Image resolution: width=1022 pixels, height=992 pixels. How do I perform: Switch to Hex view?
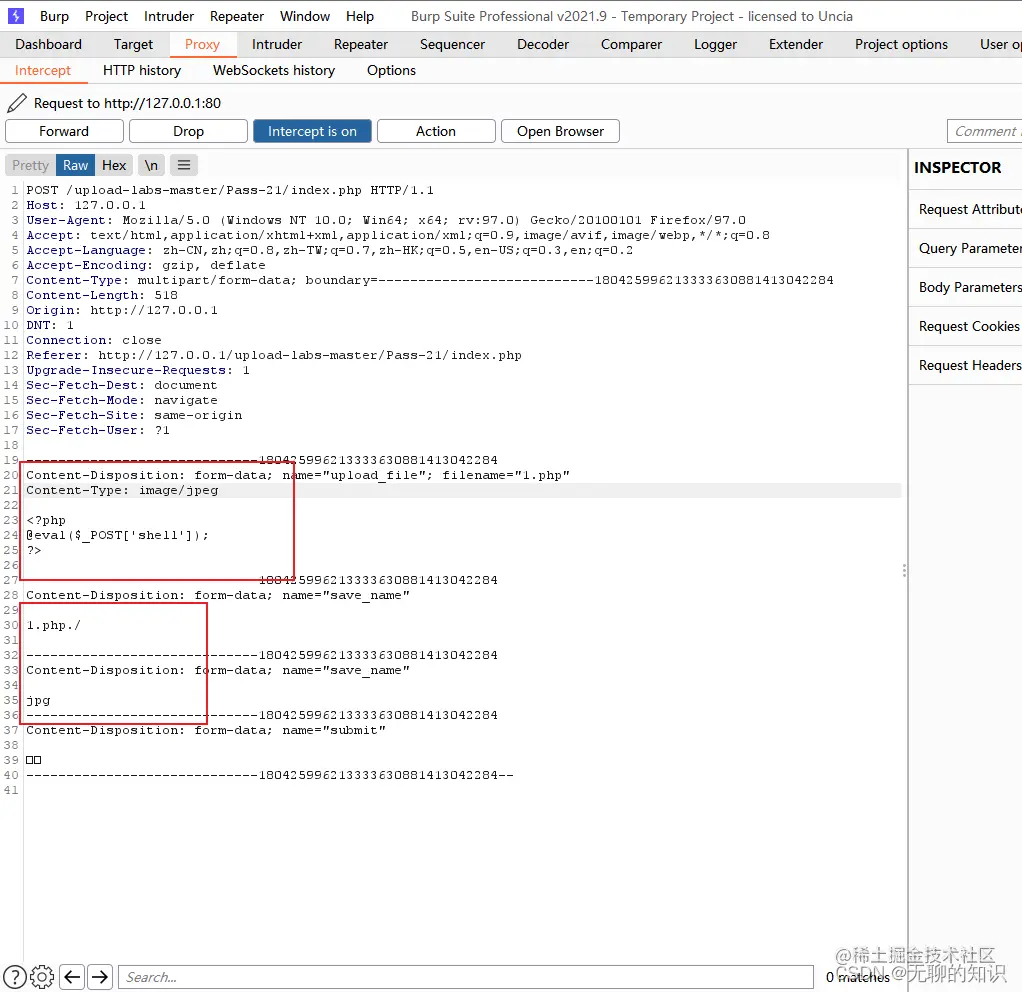click(x=114, y=166)
